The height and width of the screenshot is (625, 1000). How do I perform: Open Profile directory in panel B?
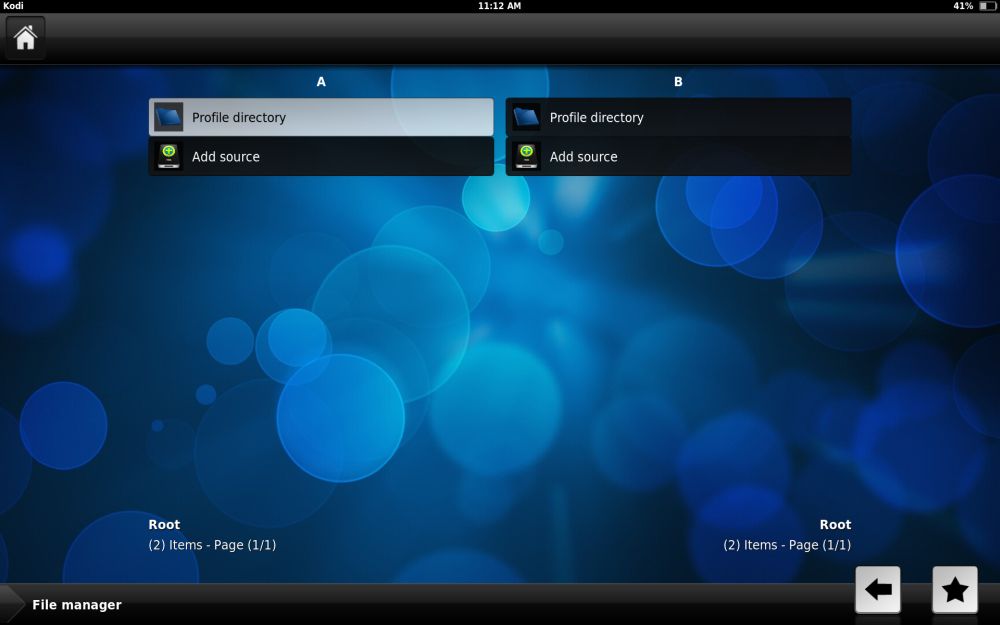[x=678, y=117]
